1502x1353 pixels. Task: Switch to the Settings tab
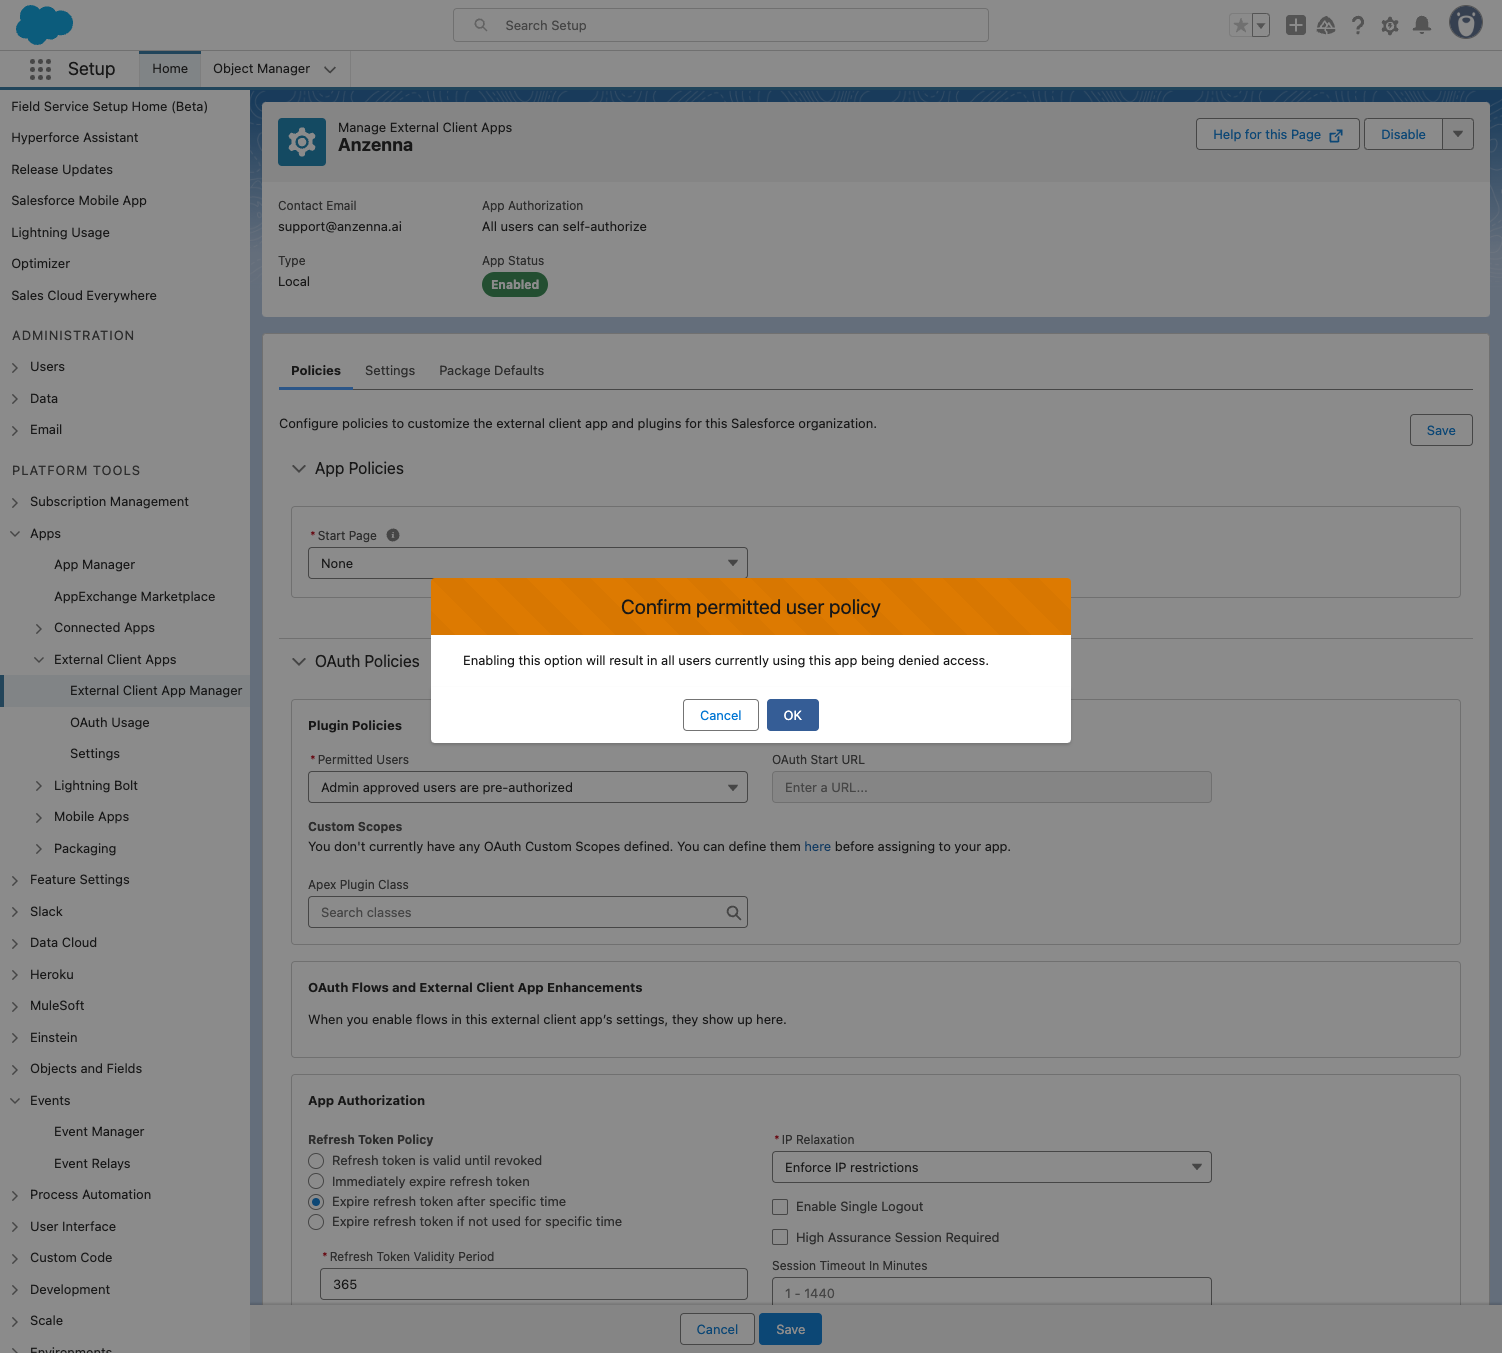pos(389,371)
